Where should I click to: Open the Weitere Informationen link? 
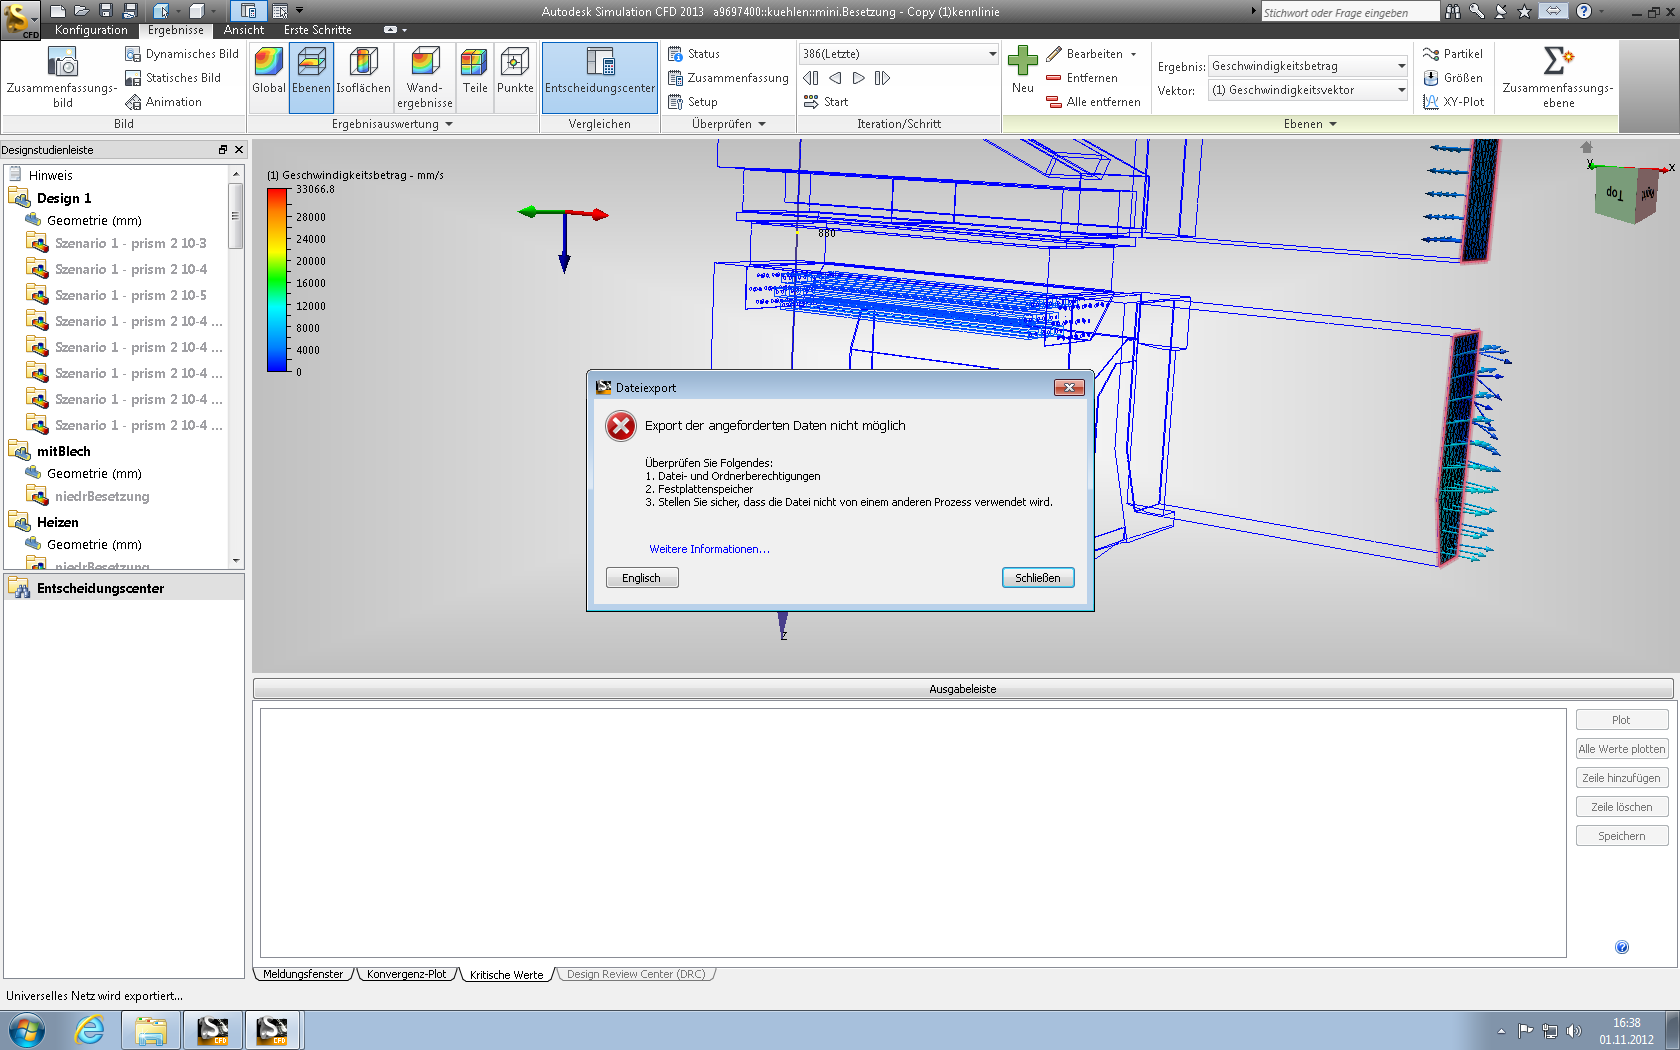pyautogui.click(x=709, y=549)
